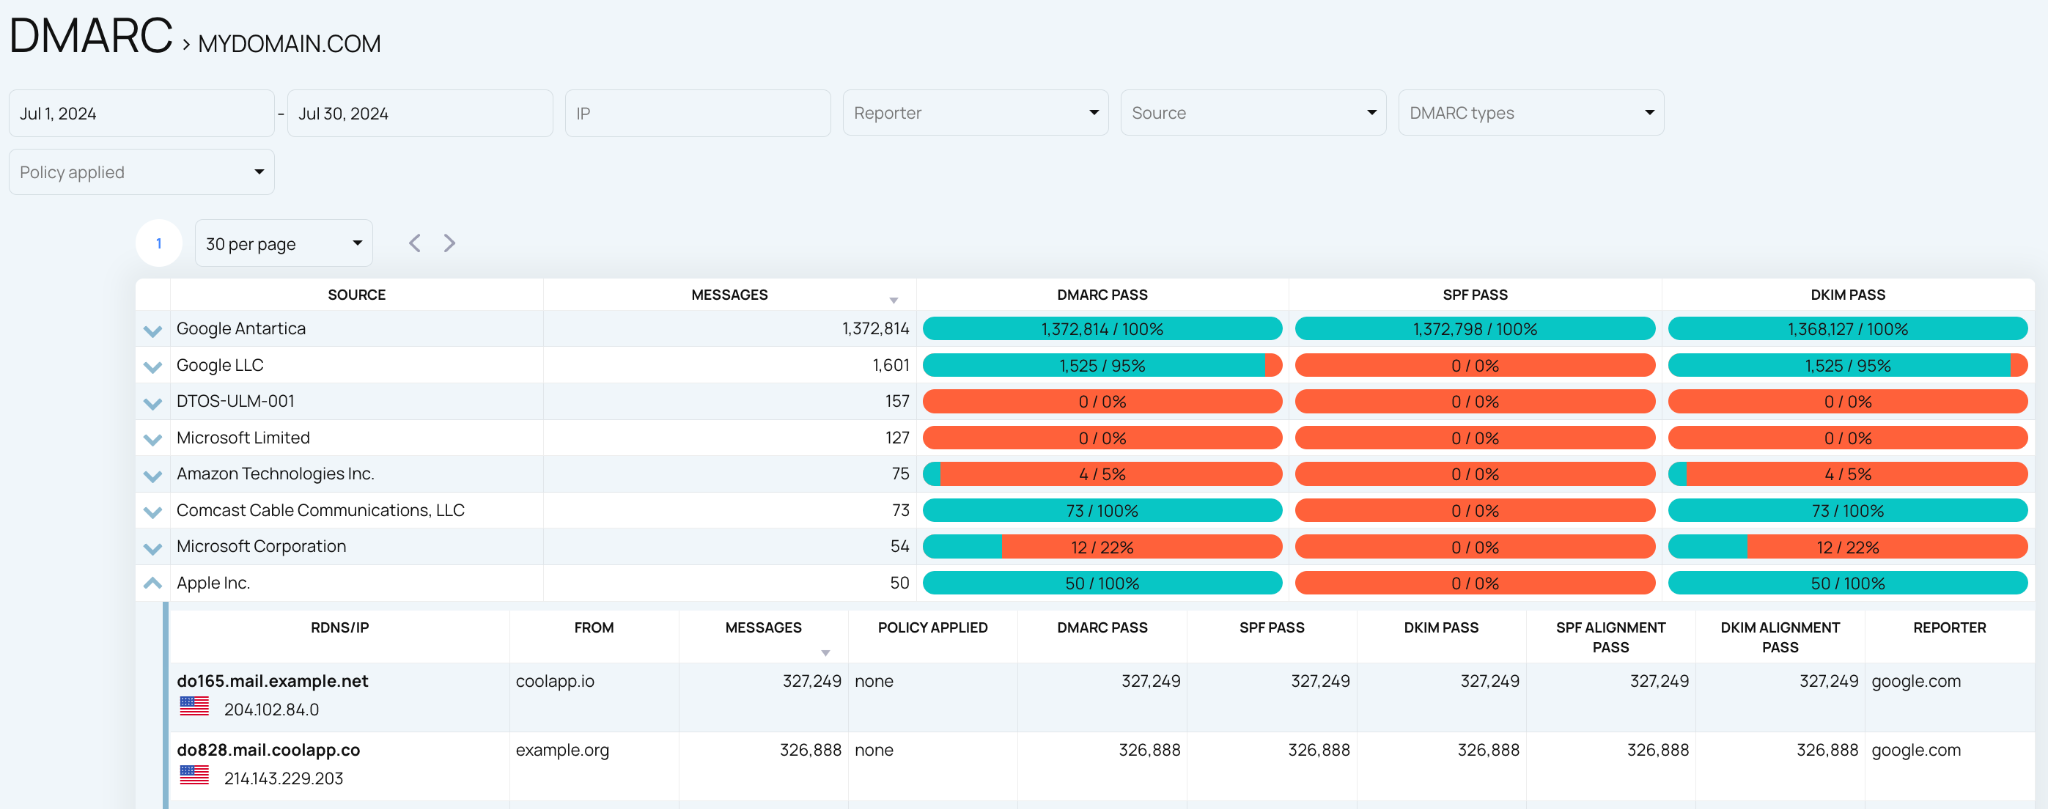Click the end date field Jul 30, 2024
The height and width of the screenshot is (809, 2048).
(x=420, y=113)
